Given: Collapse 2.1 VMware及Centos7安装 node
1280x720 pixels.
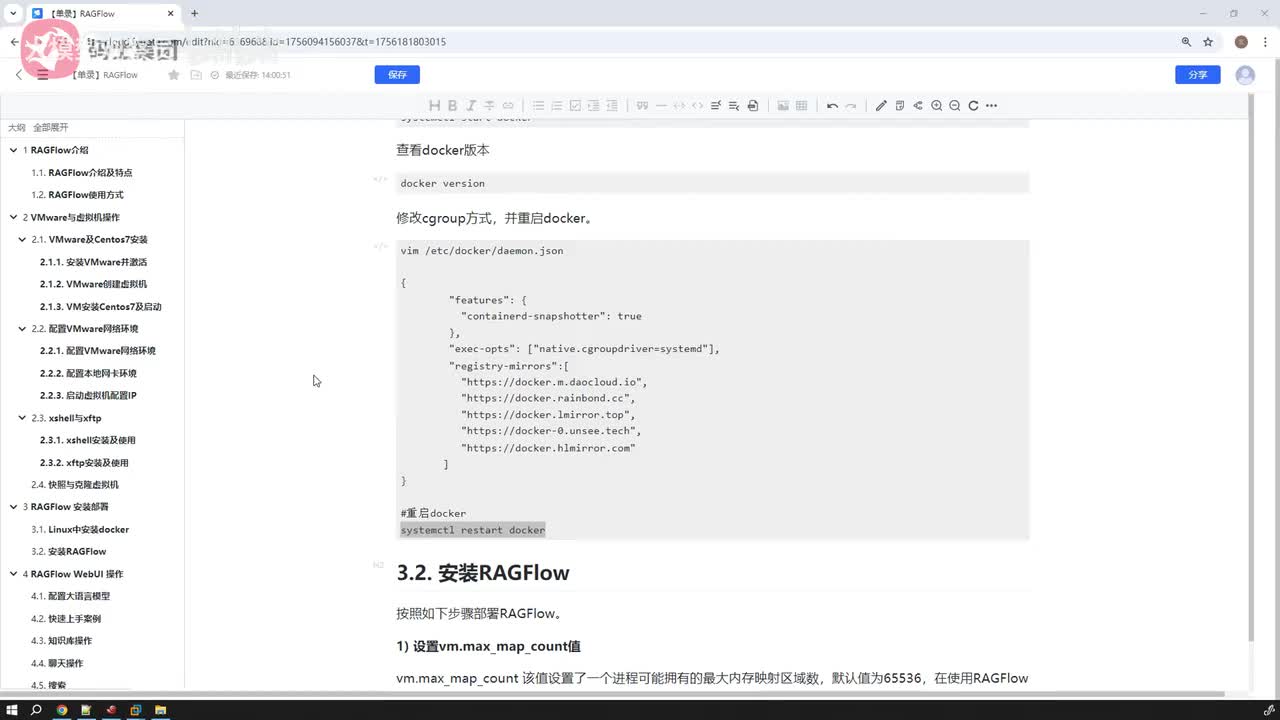Looking at the screenshot, I should pyautogui.click(x=22, y=240).
